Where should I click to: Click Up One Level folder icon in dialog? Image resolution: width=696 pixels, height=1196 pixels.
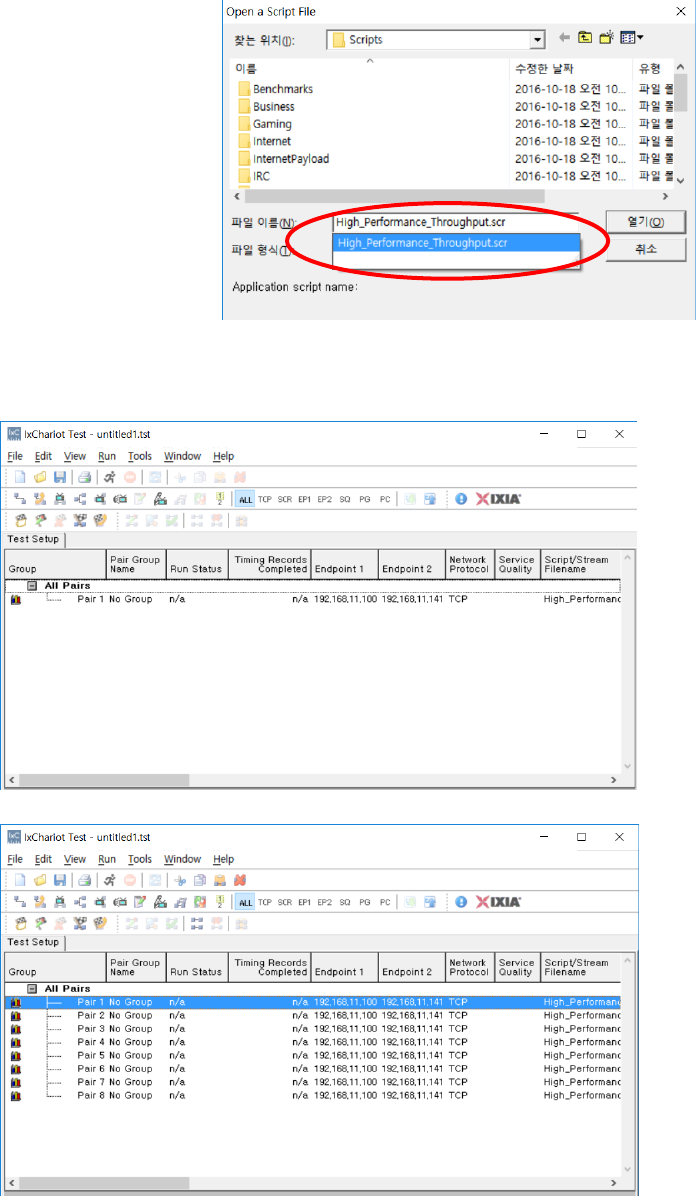coord(585,37)
